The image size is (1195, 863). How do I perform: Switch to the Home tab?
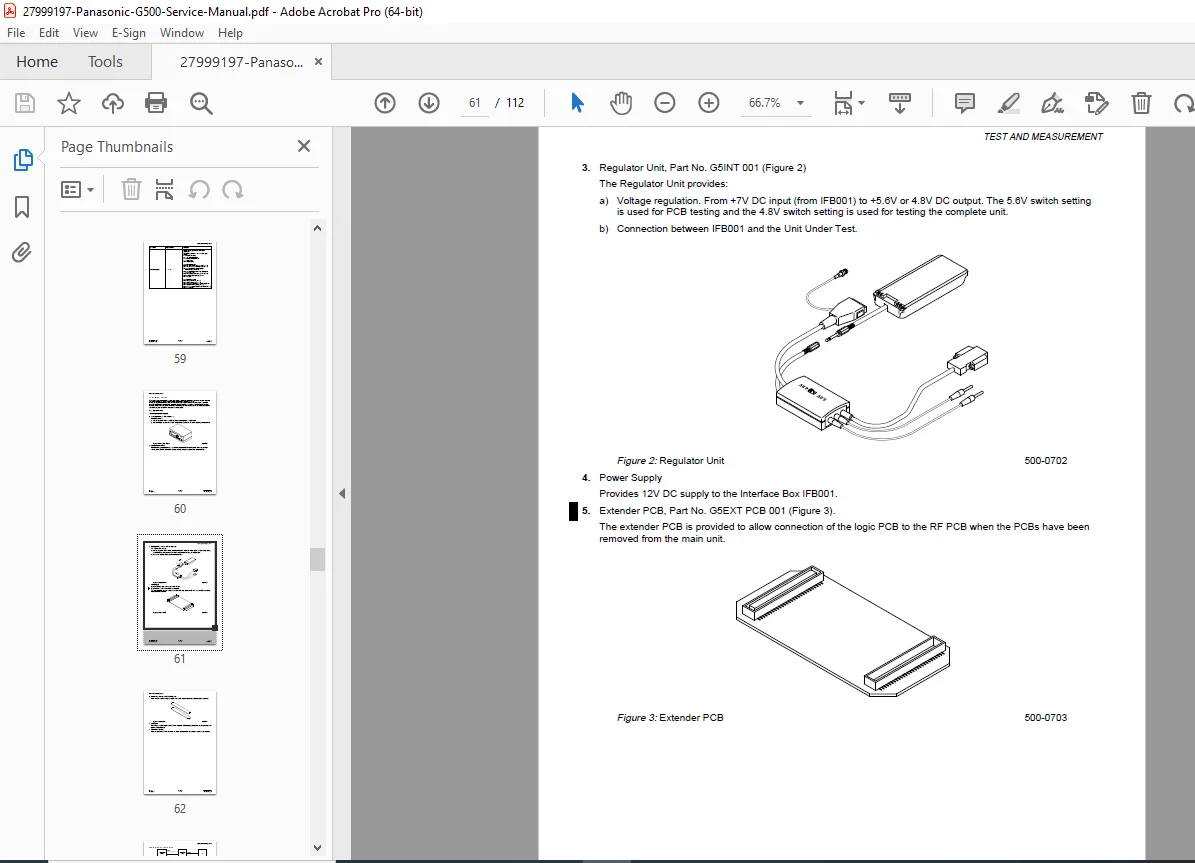point(37,62)
